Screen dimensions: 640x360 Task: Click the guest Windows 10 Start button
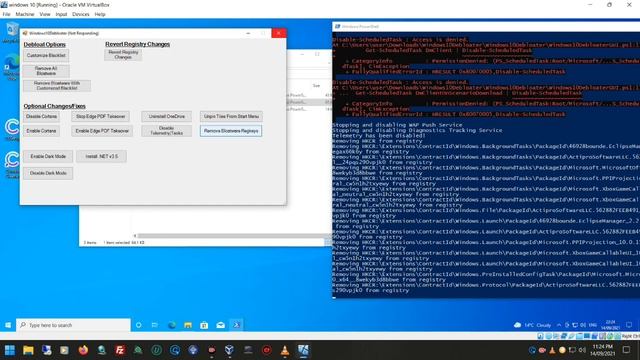(x=8, y=325)
